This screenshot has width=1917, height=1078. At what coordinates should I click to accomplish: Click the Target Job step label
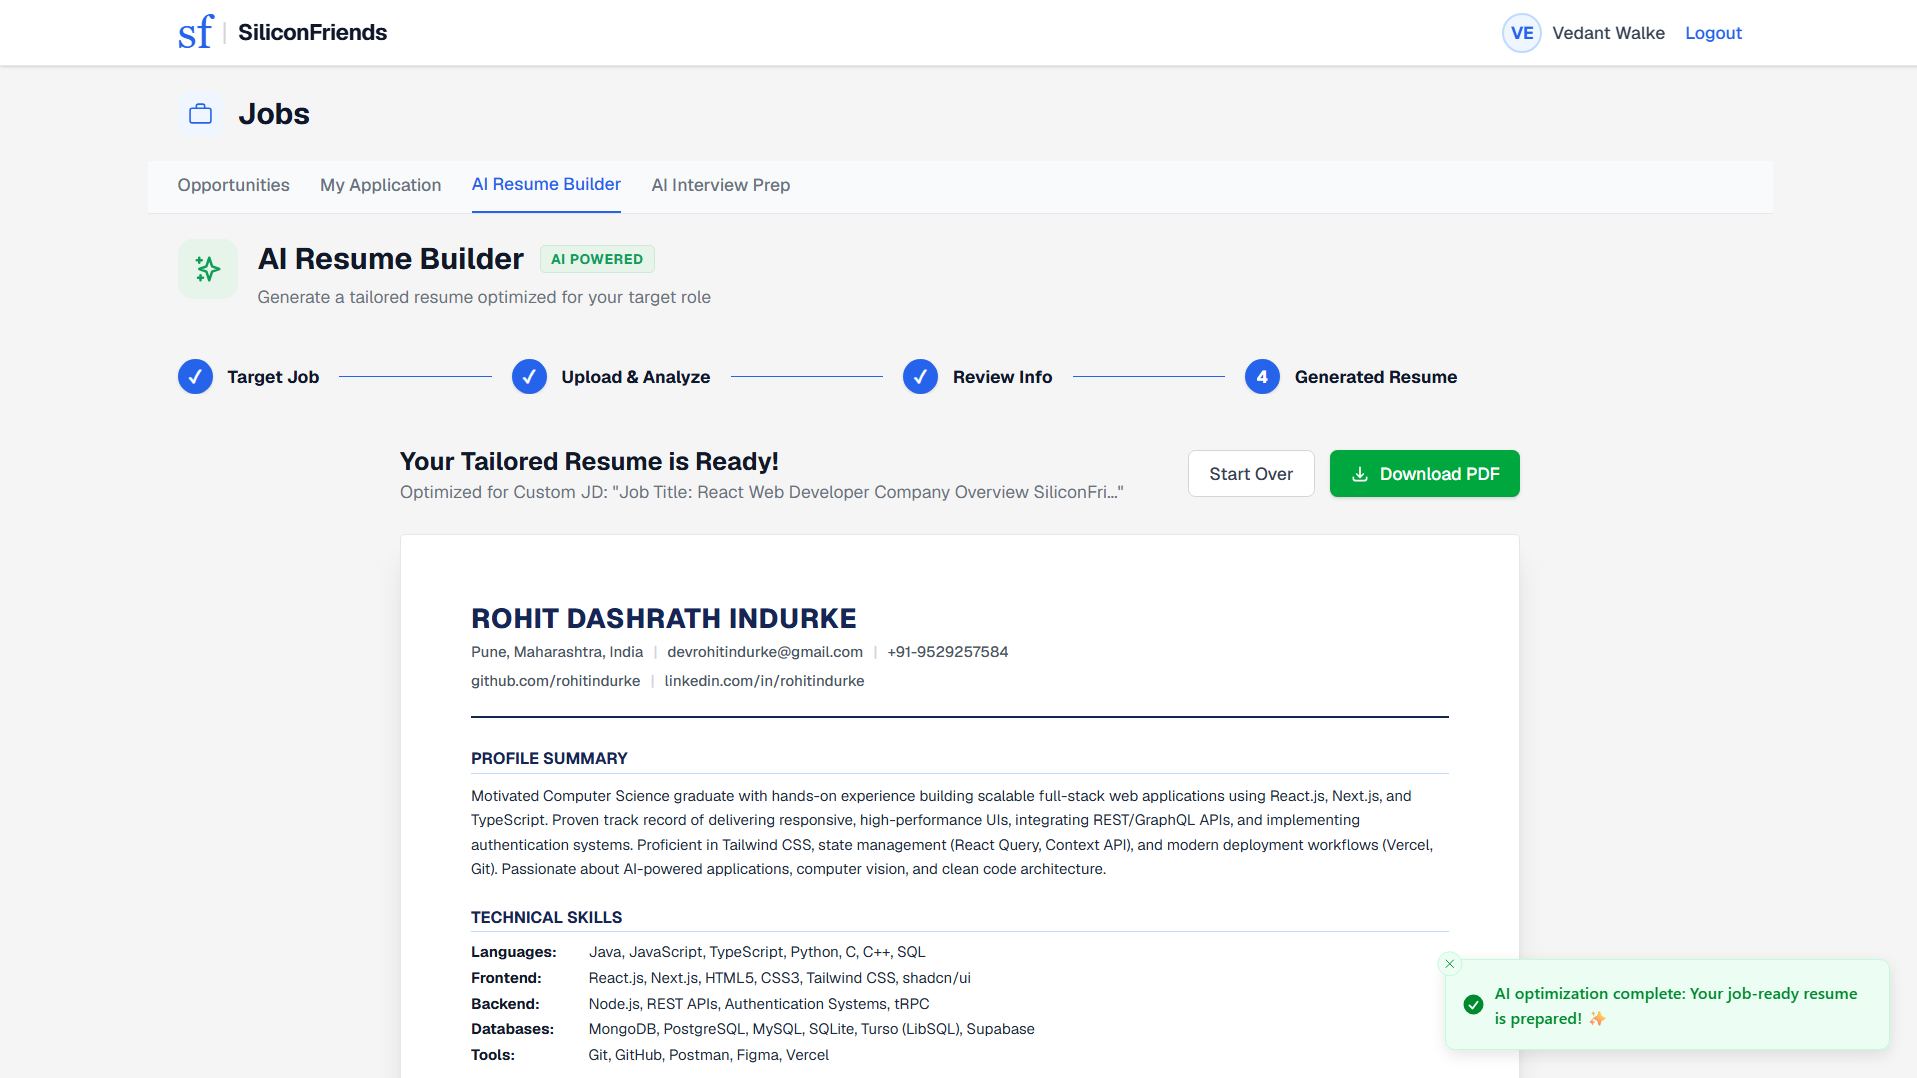[x=273, y=377]
